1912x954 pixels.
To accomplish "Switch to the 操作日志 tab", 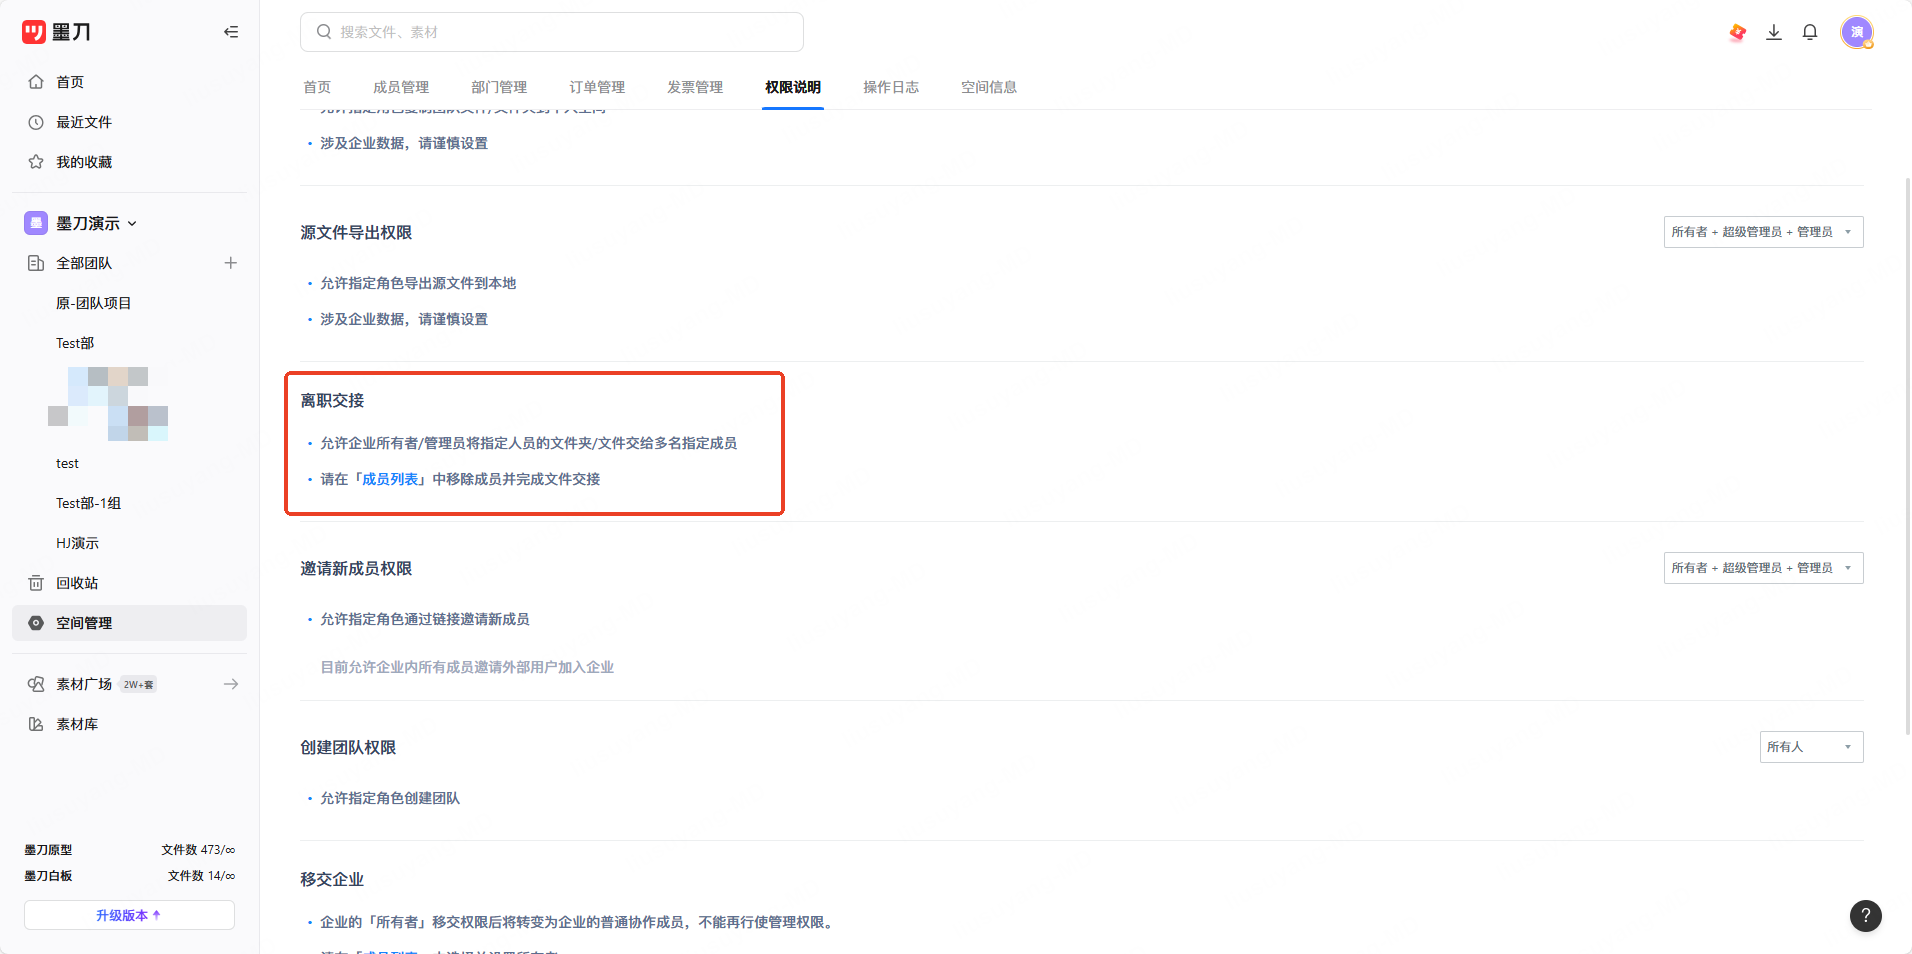I will pyautogui.click(x=891, y=87).
